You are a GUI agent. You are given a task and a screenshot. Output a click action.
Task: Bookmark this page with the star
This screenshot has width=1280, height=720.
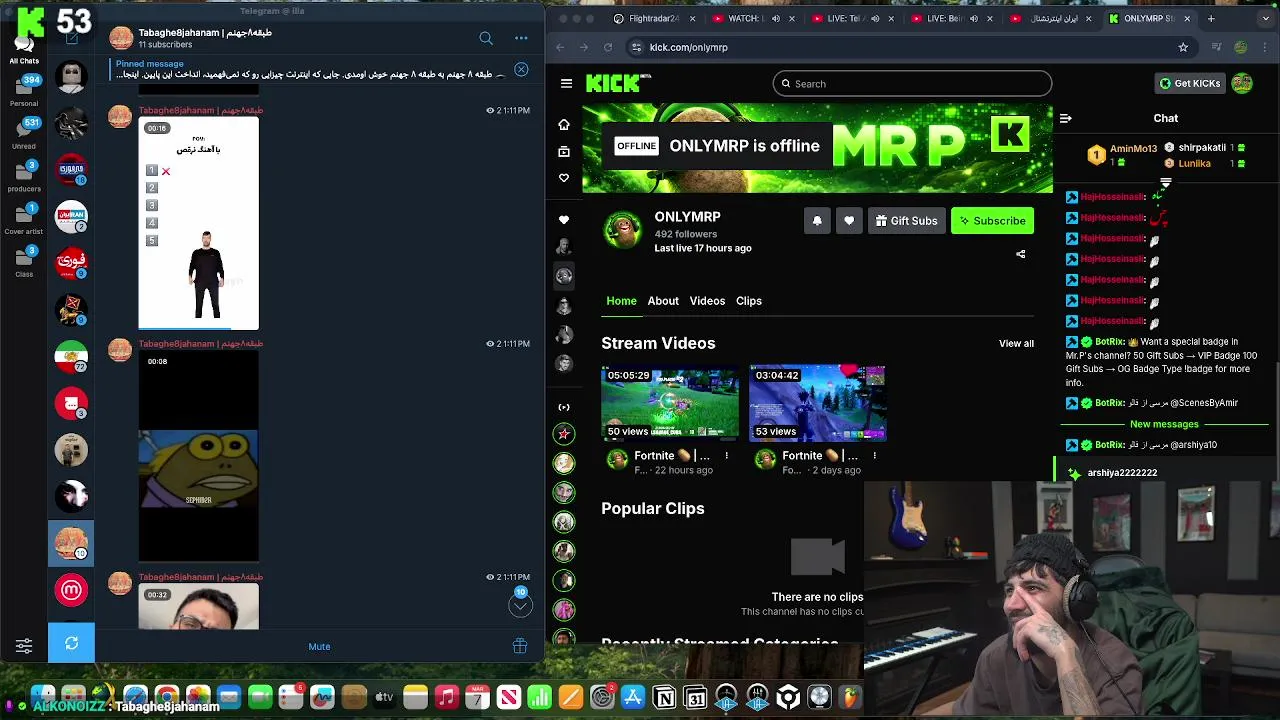[x=1183, y=47]
